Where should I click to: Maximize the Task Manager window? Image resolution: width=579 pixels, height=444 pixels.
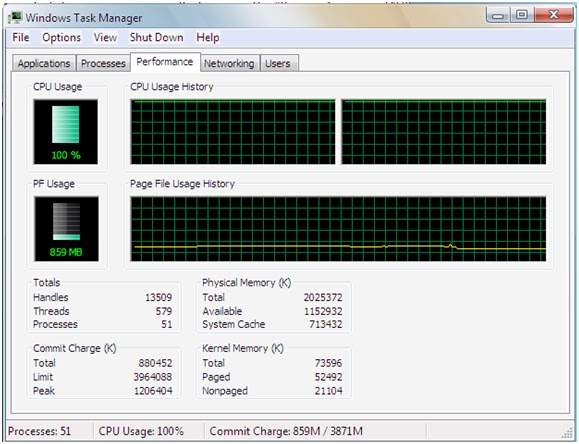[522, 15]
